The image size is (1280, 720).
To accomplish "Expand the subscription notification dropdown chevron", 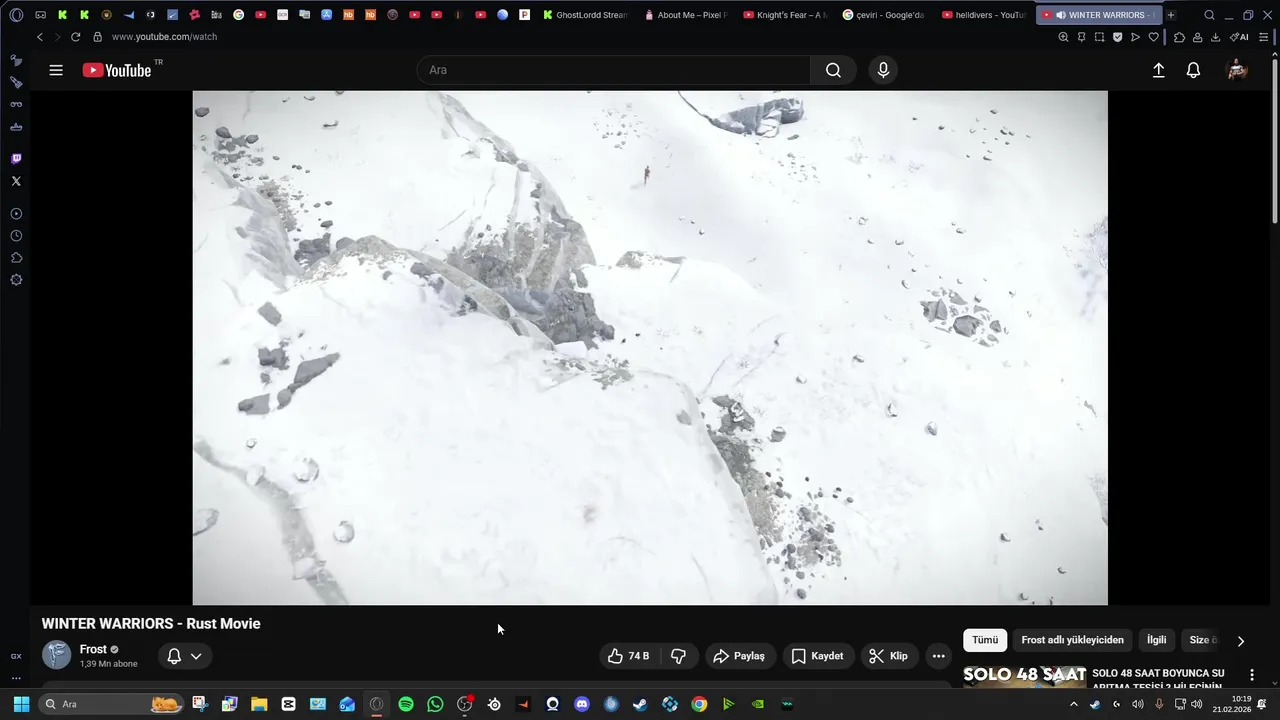I will [x=196, y=656].
